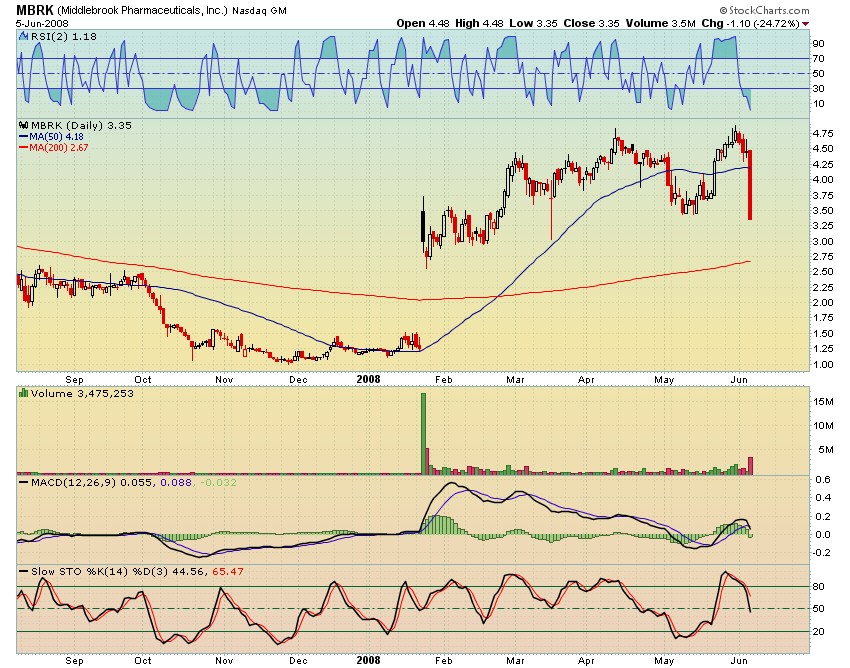Viewport: 850px width, 668px height.
Task: Click the MA(50) 4.18 legend label
Action: 56,137
